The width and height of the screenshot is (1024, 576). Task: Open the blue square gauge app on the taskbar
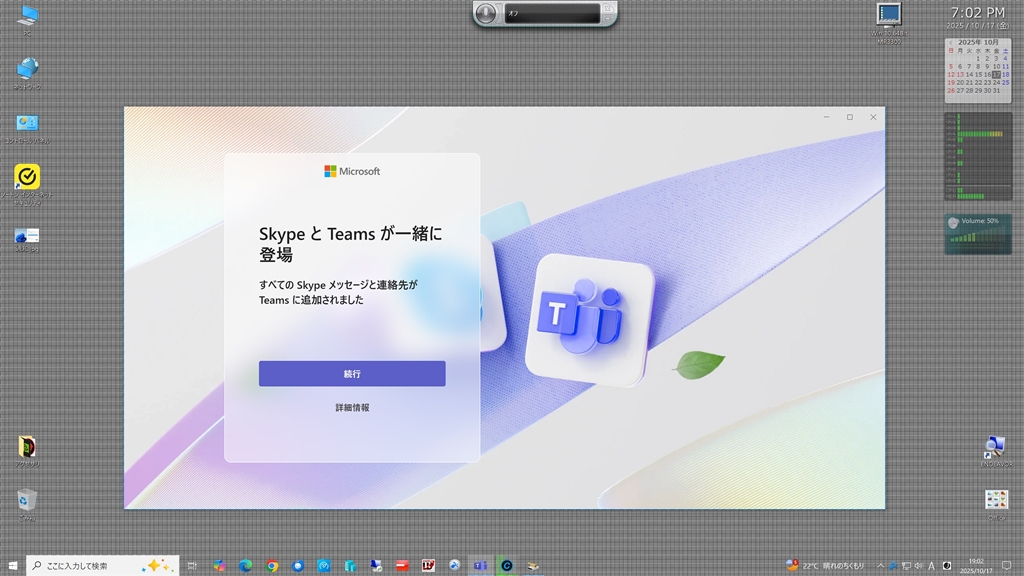click(324, 566)
